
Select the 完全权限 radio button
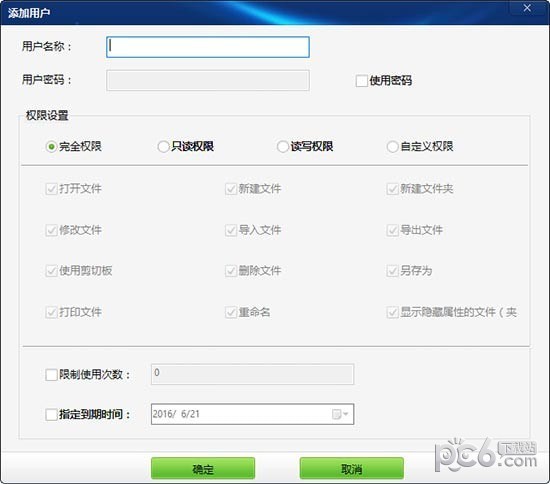(51, 147)
